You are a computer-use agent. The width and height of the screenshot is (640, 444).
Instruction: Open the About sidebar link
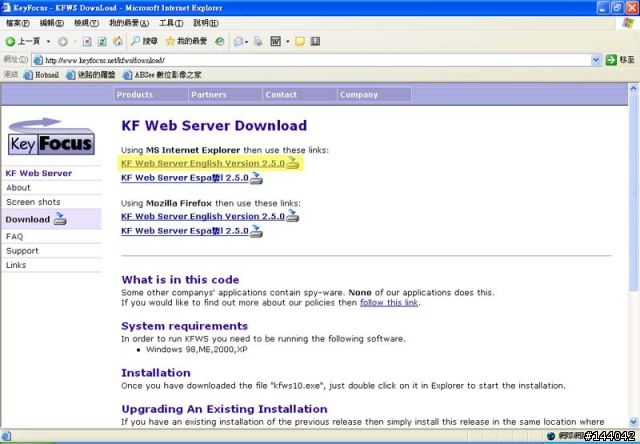(18, 188)
